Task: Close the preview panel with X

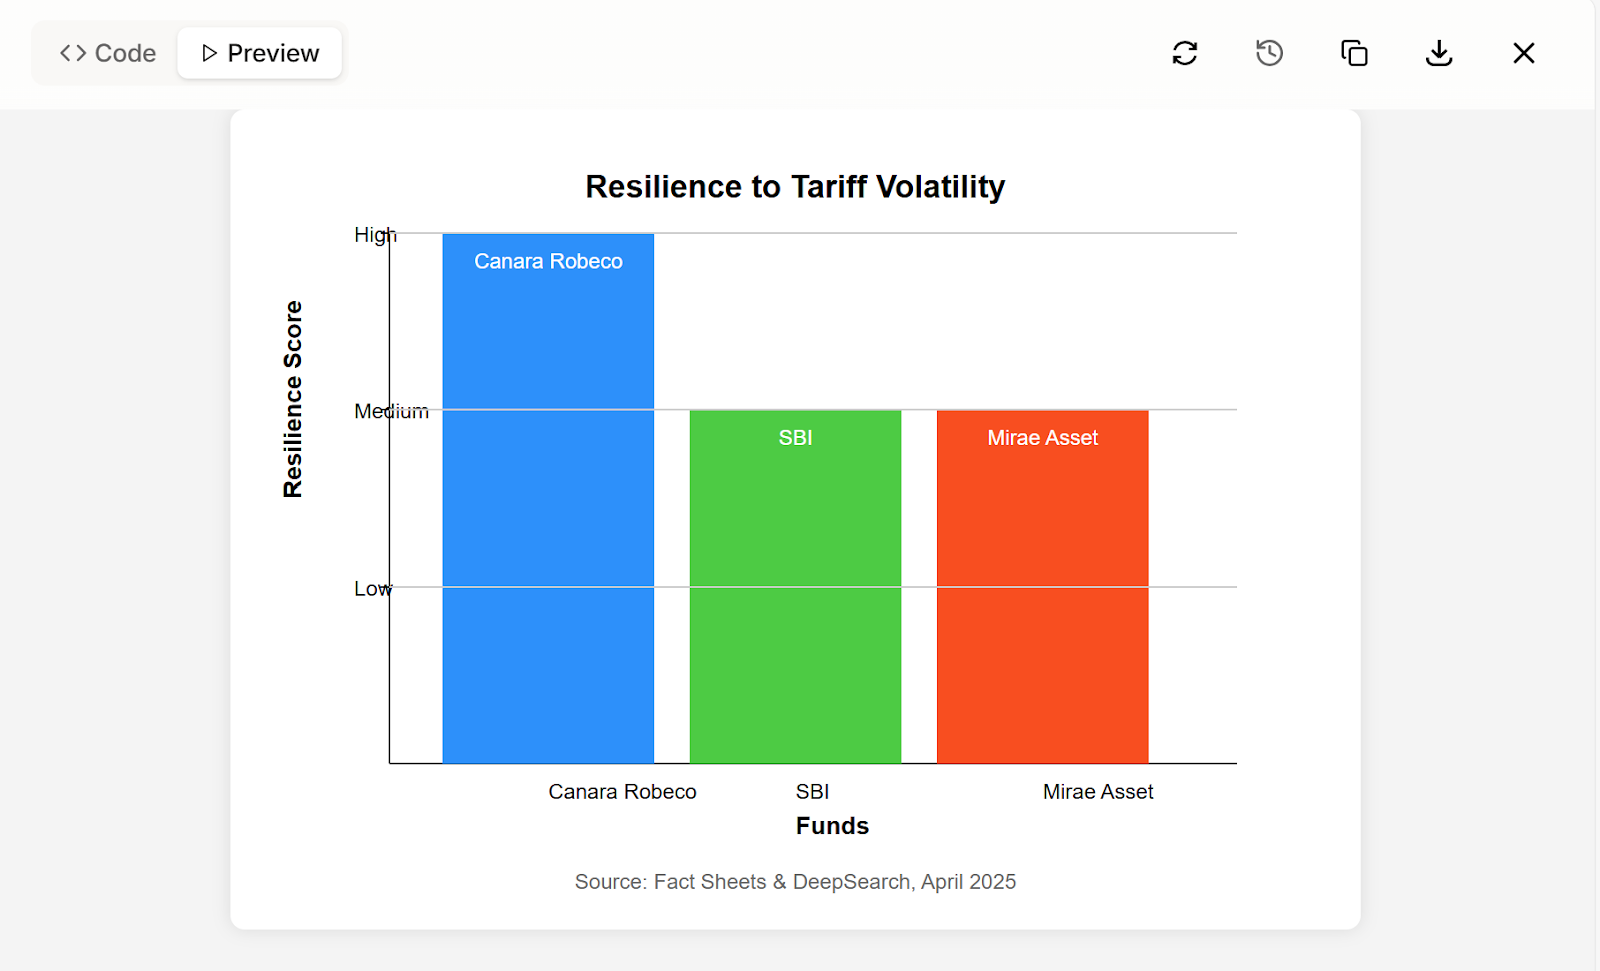Action: (x=1524, y=53)
